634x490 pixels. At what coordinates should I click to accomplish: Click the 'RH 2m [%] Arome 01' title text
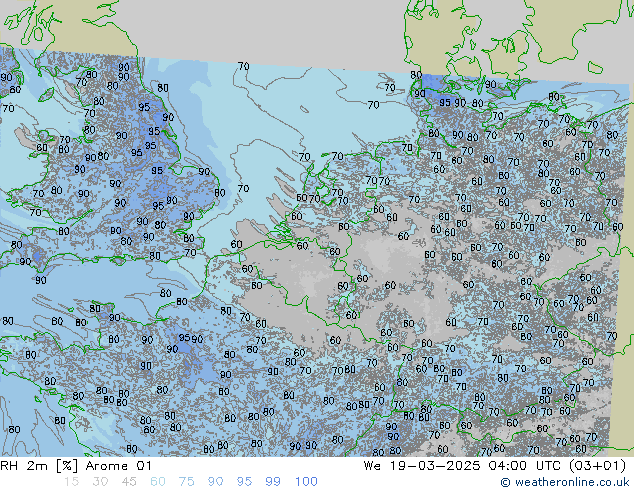click(76, 466)
